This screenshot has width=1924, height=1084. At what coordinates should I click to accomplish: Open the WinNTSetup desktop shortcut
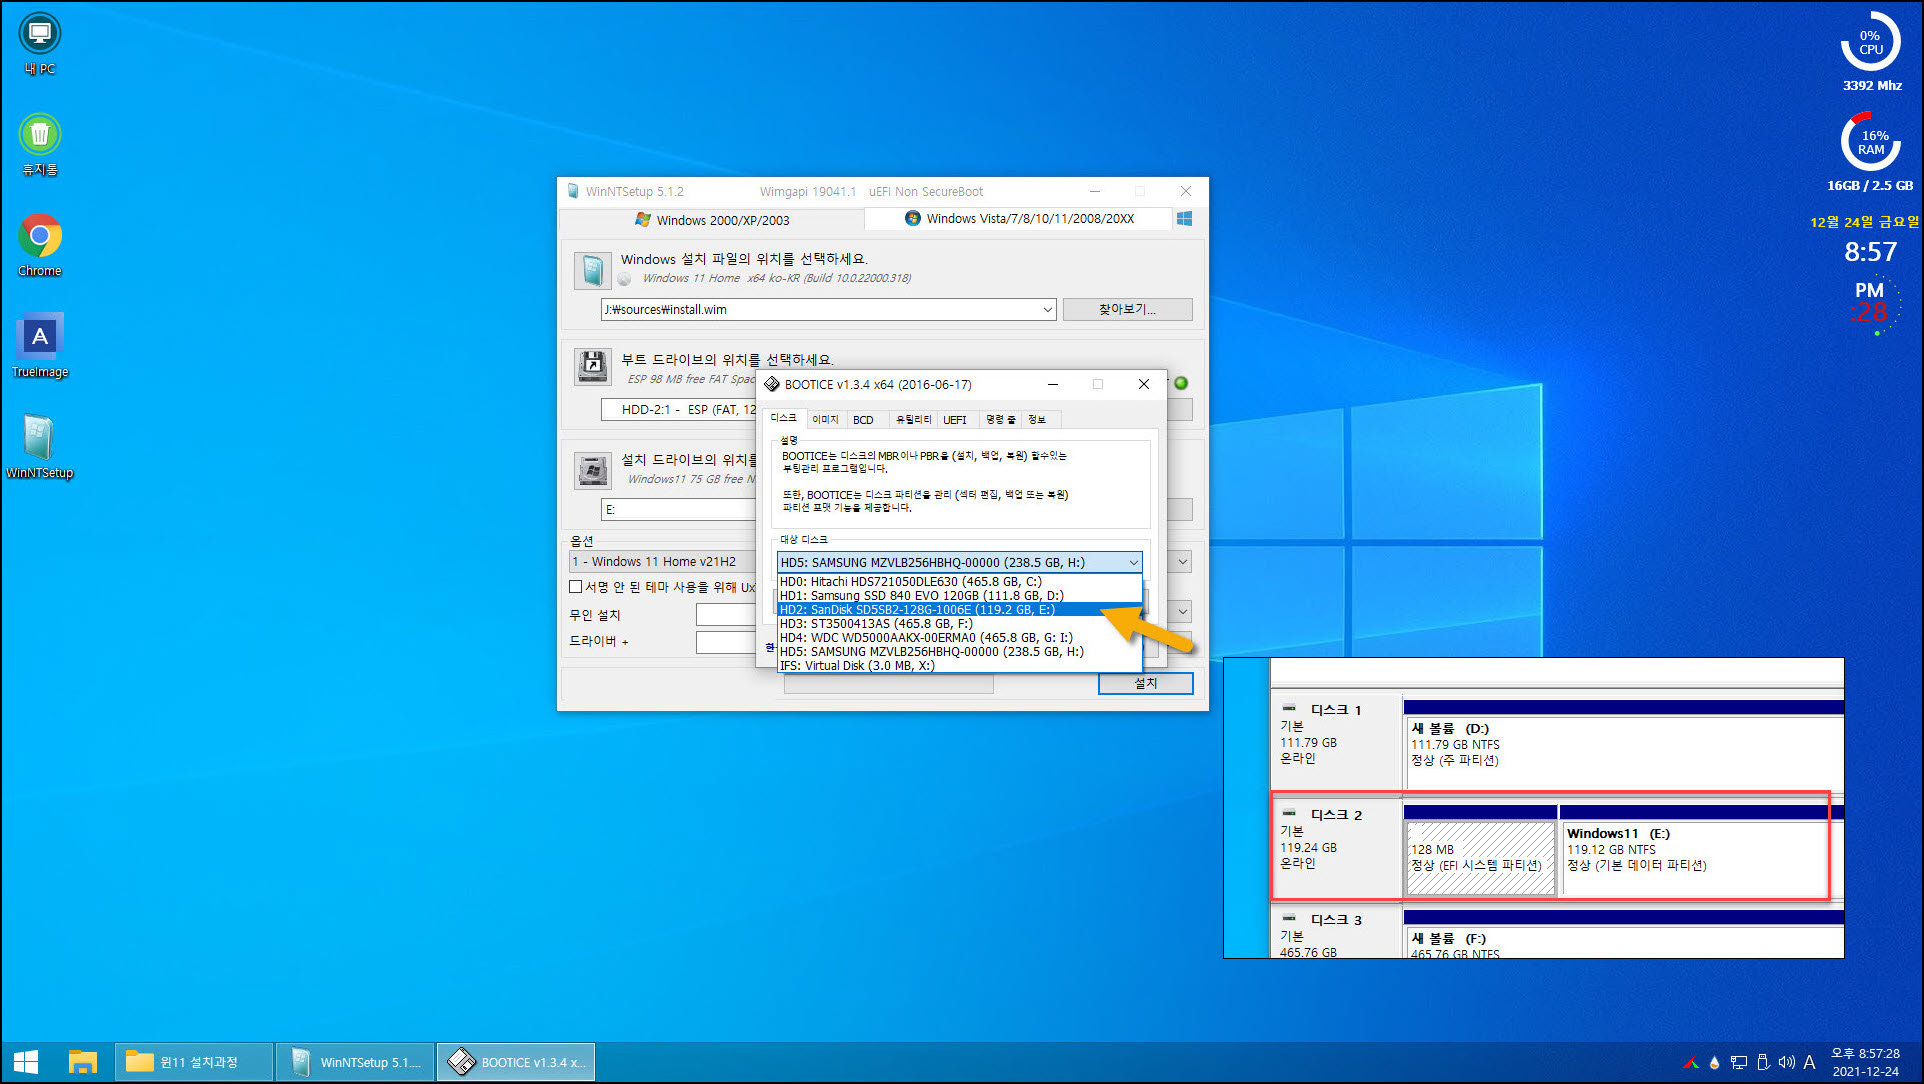point(40,447)
